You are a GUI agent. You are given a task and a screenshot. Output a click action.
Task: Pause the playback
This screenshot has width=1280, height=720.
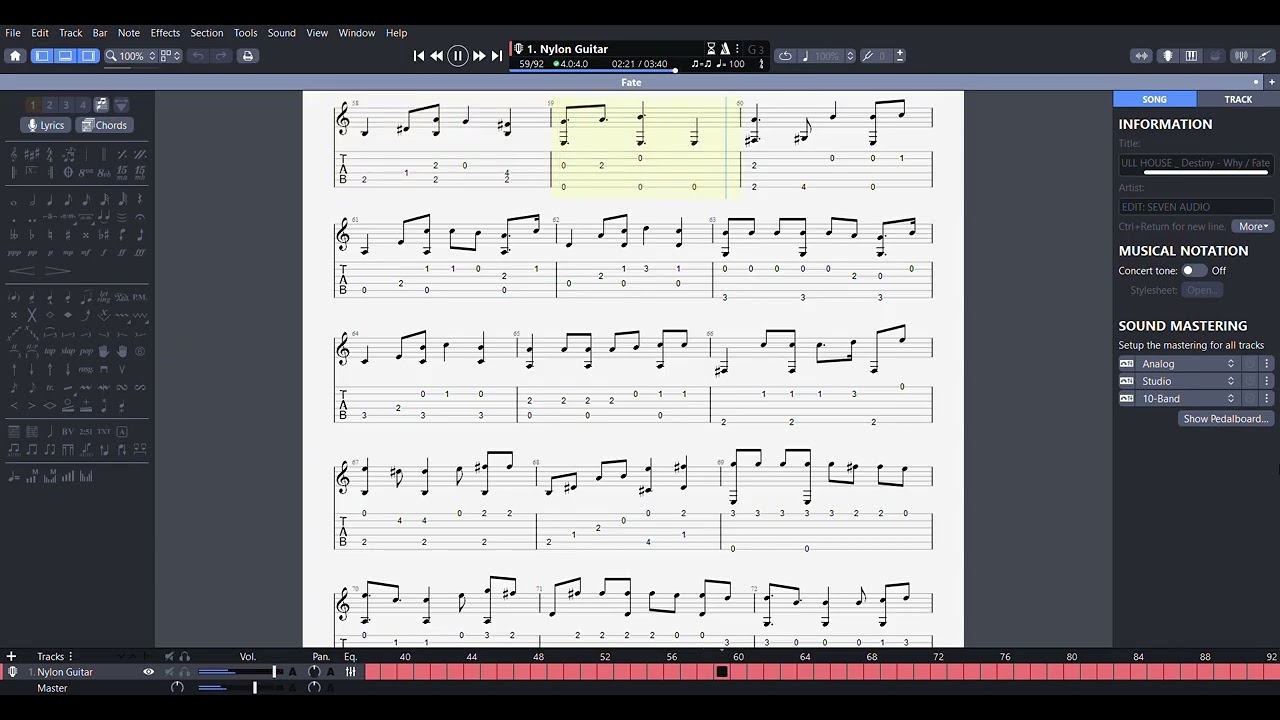pyautogui.click(x=458, y=56)
